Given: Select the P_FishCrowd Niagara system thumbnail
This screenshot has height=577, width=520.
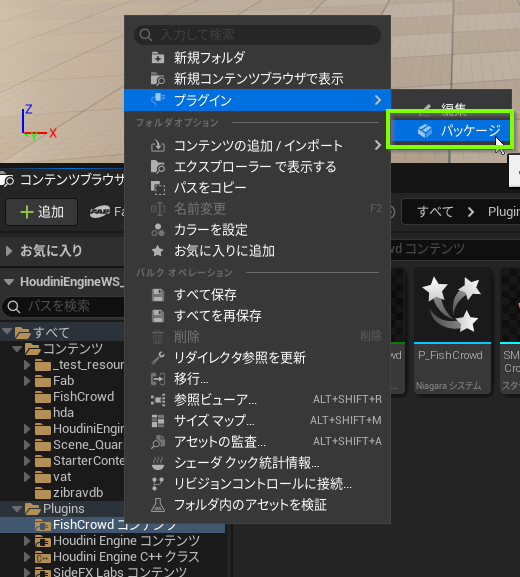Looking at the screenshot, I should [452, 330].
